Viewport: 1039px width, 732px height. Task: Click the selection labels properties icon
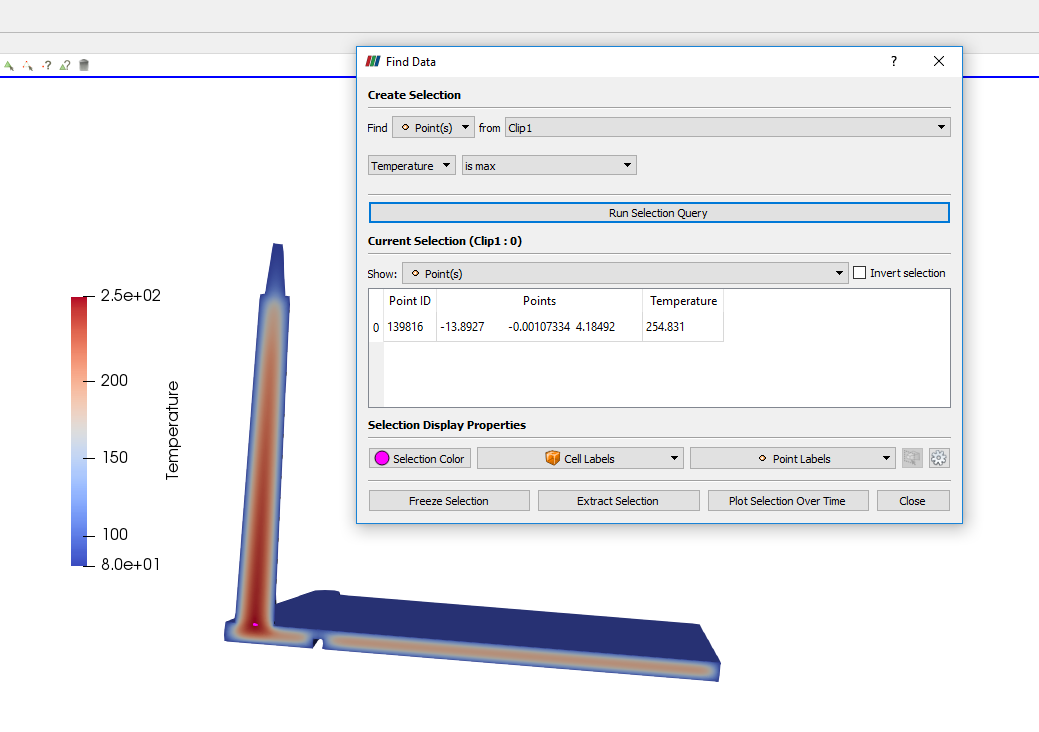pyautogui.click(x=911, y=457)
